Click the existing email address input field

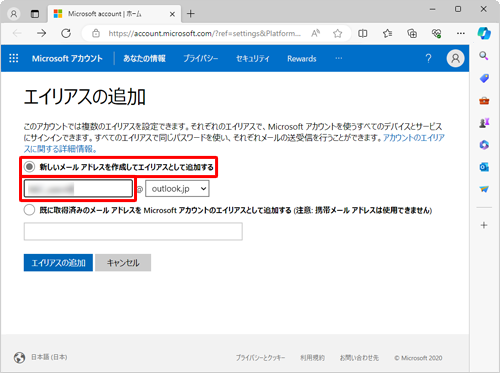(x=133, y=231)
